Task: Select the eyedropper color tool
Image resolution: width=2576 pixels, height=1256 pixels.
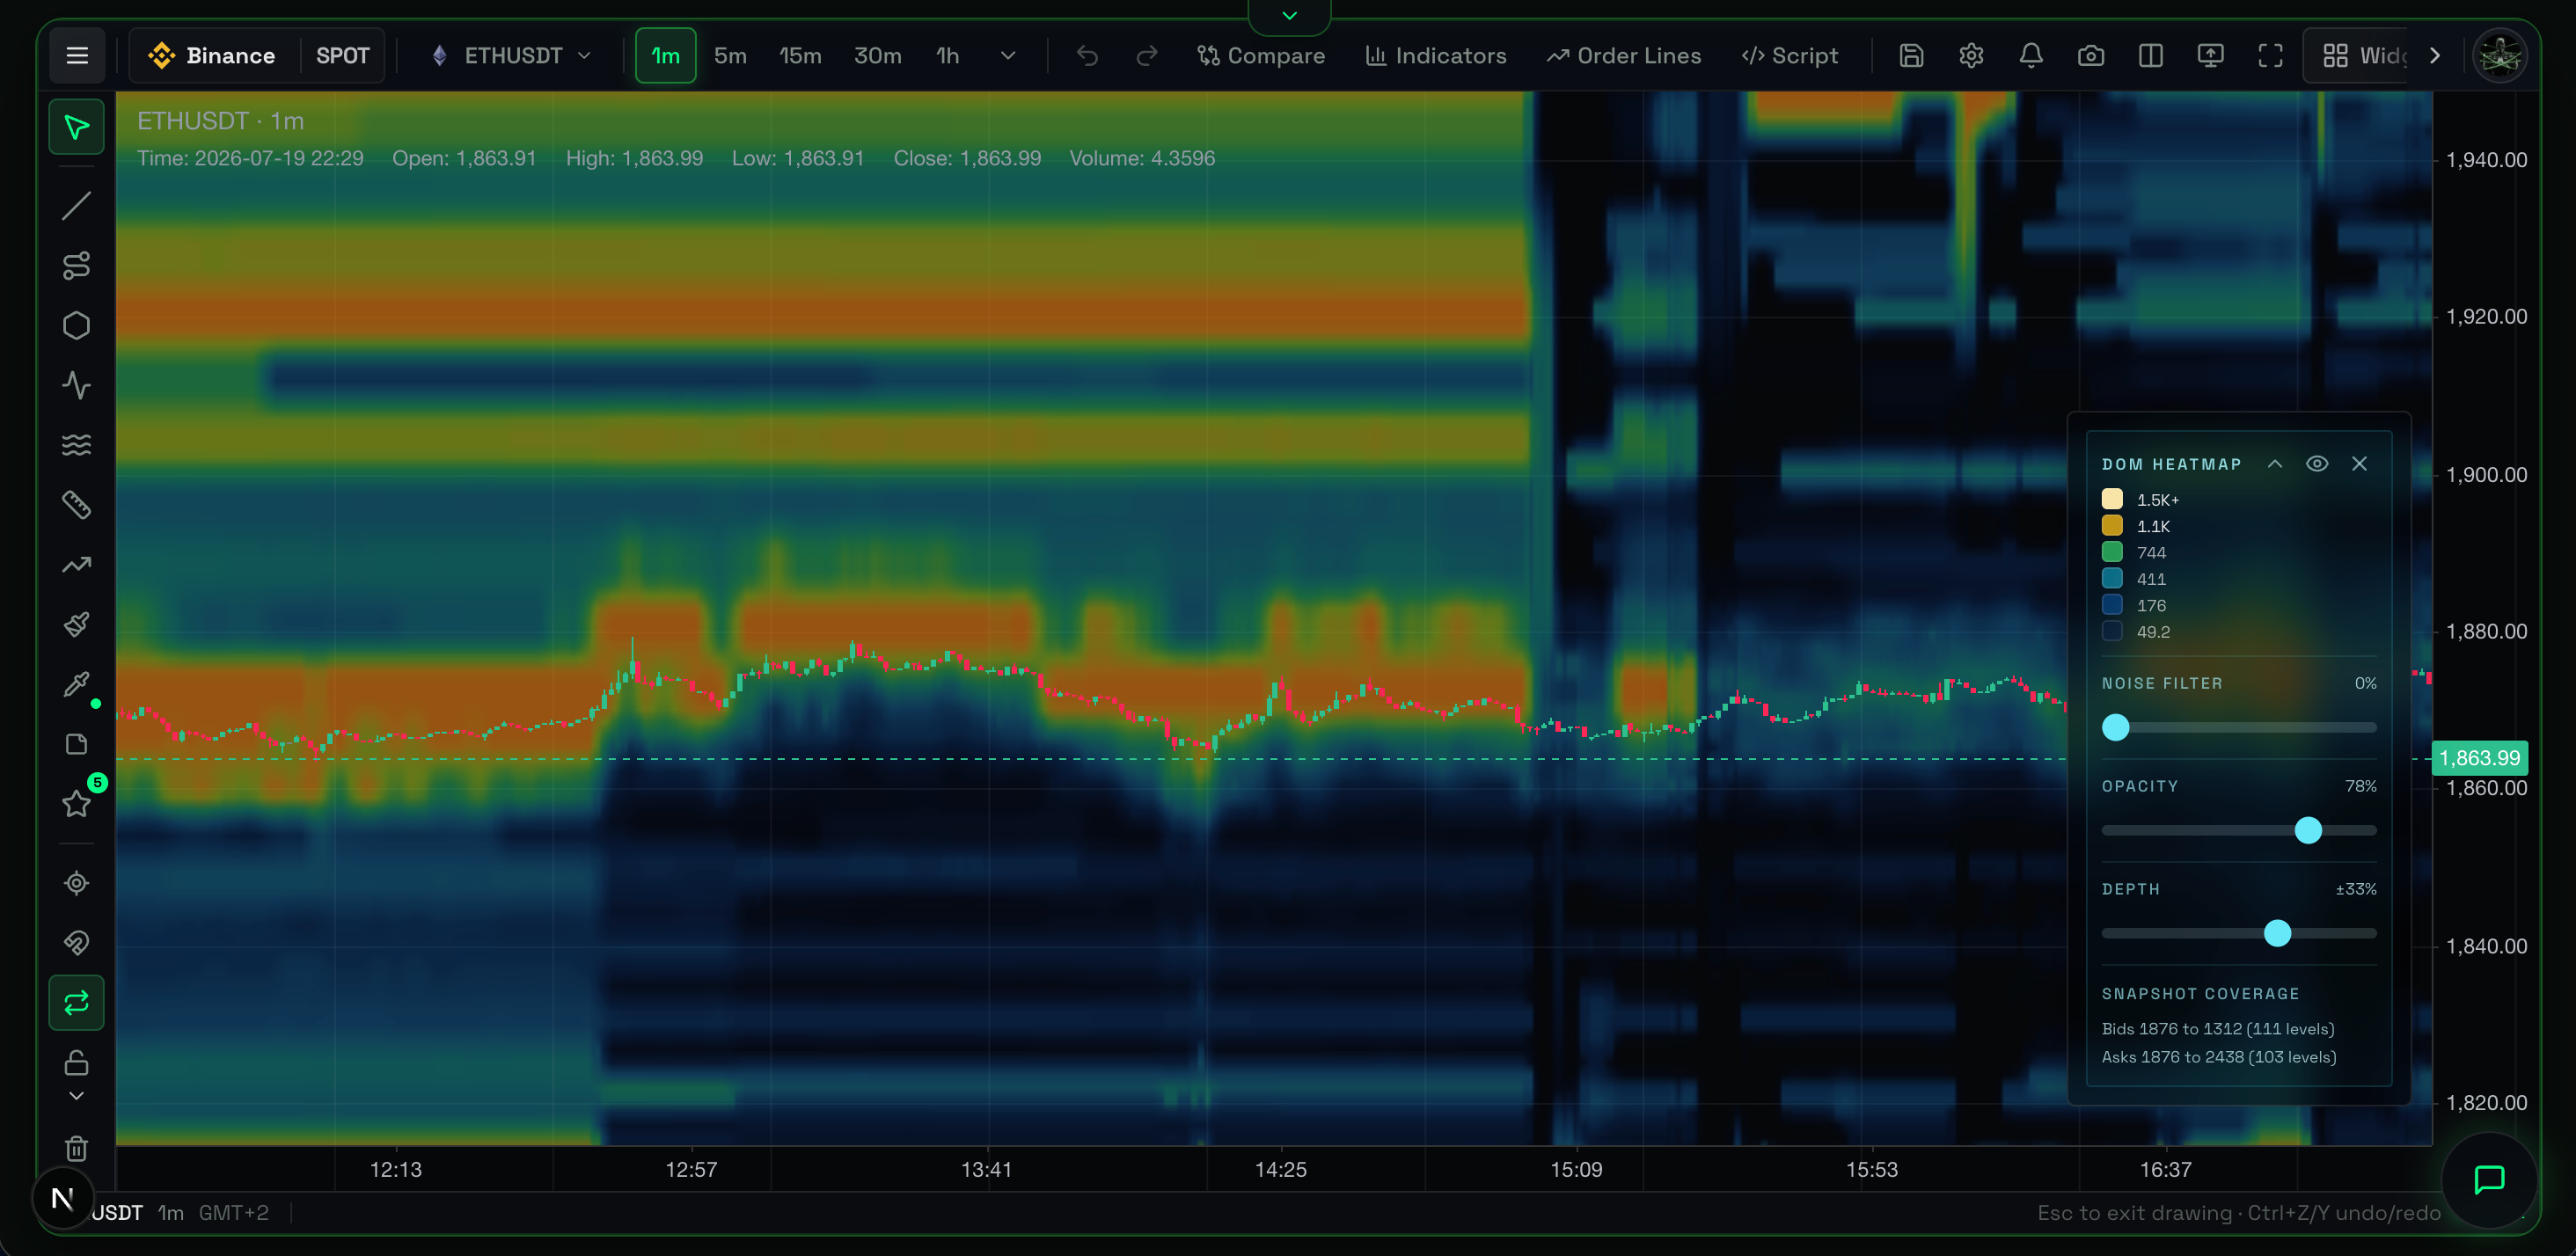Action: click(77, 684)
